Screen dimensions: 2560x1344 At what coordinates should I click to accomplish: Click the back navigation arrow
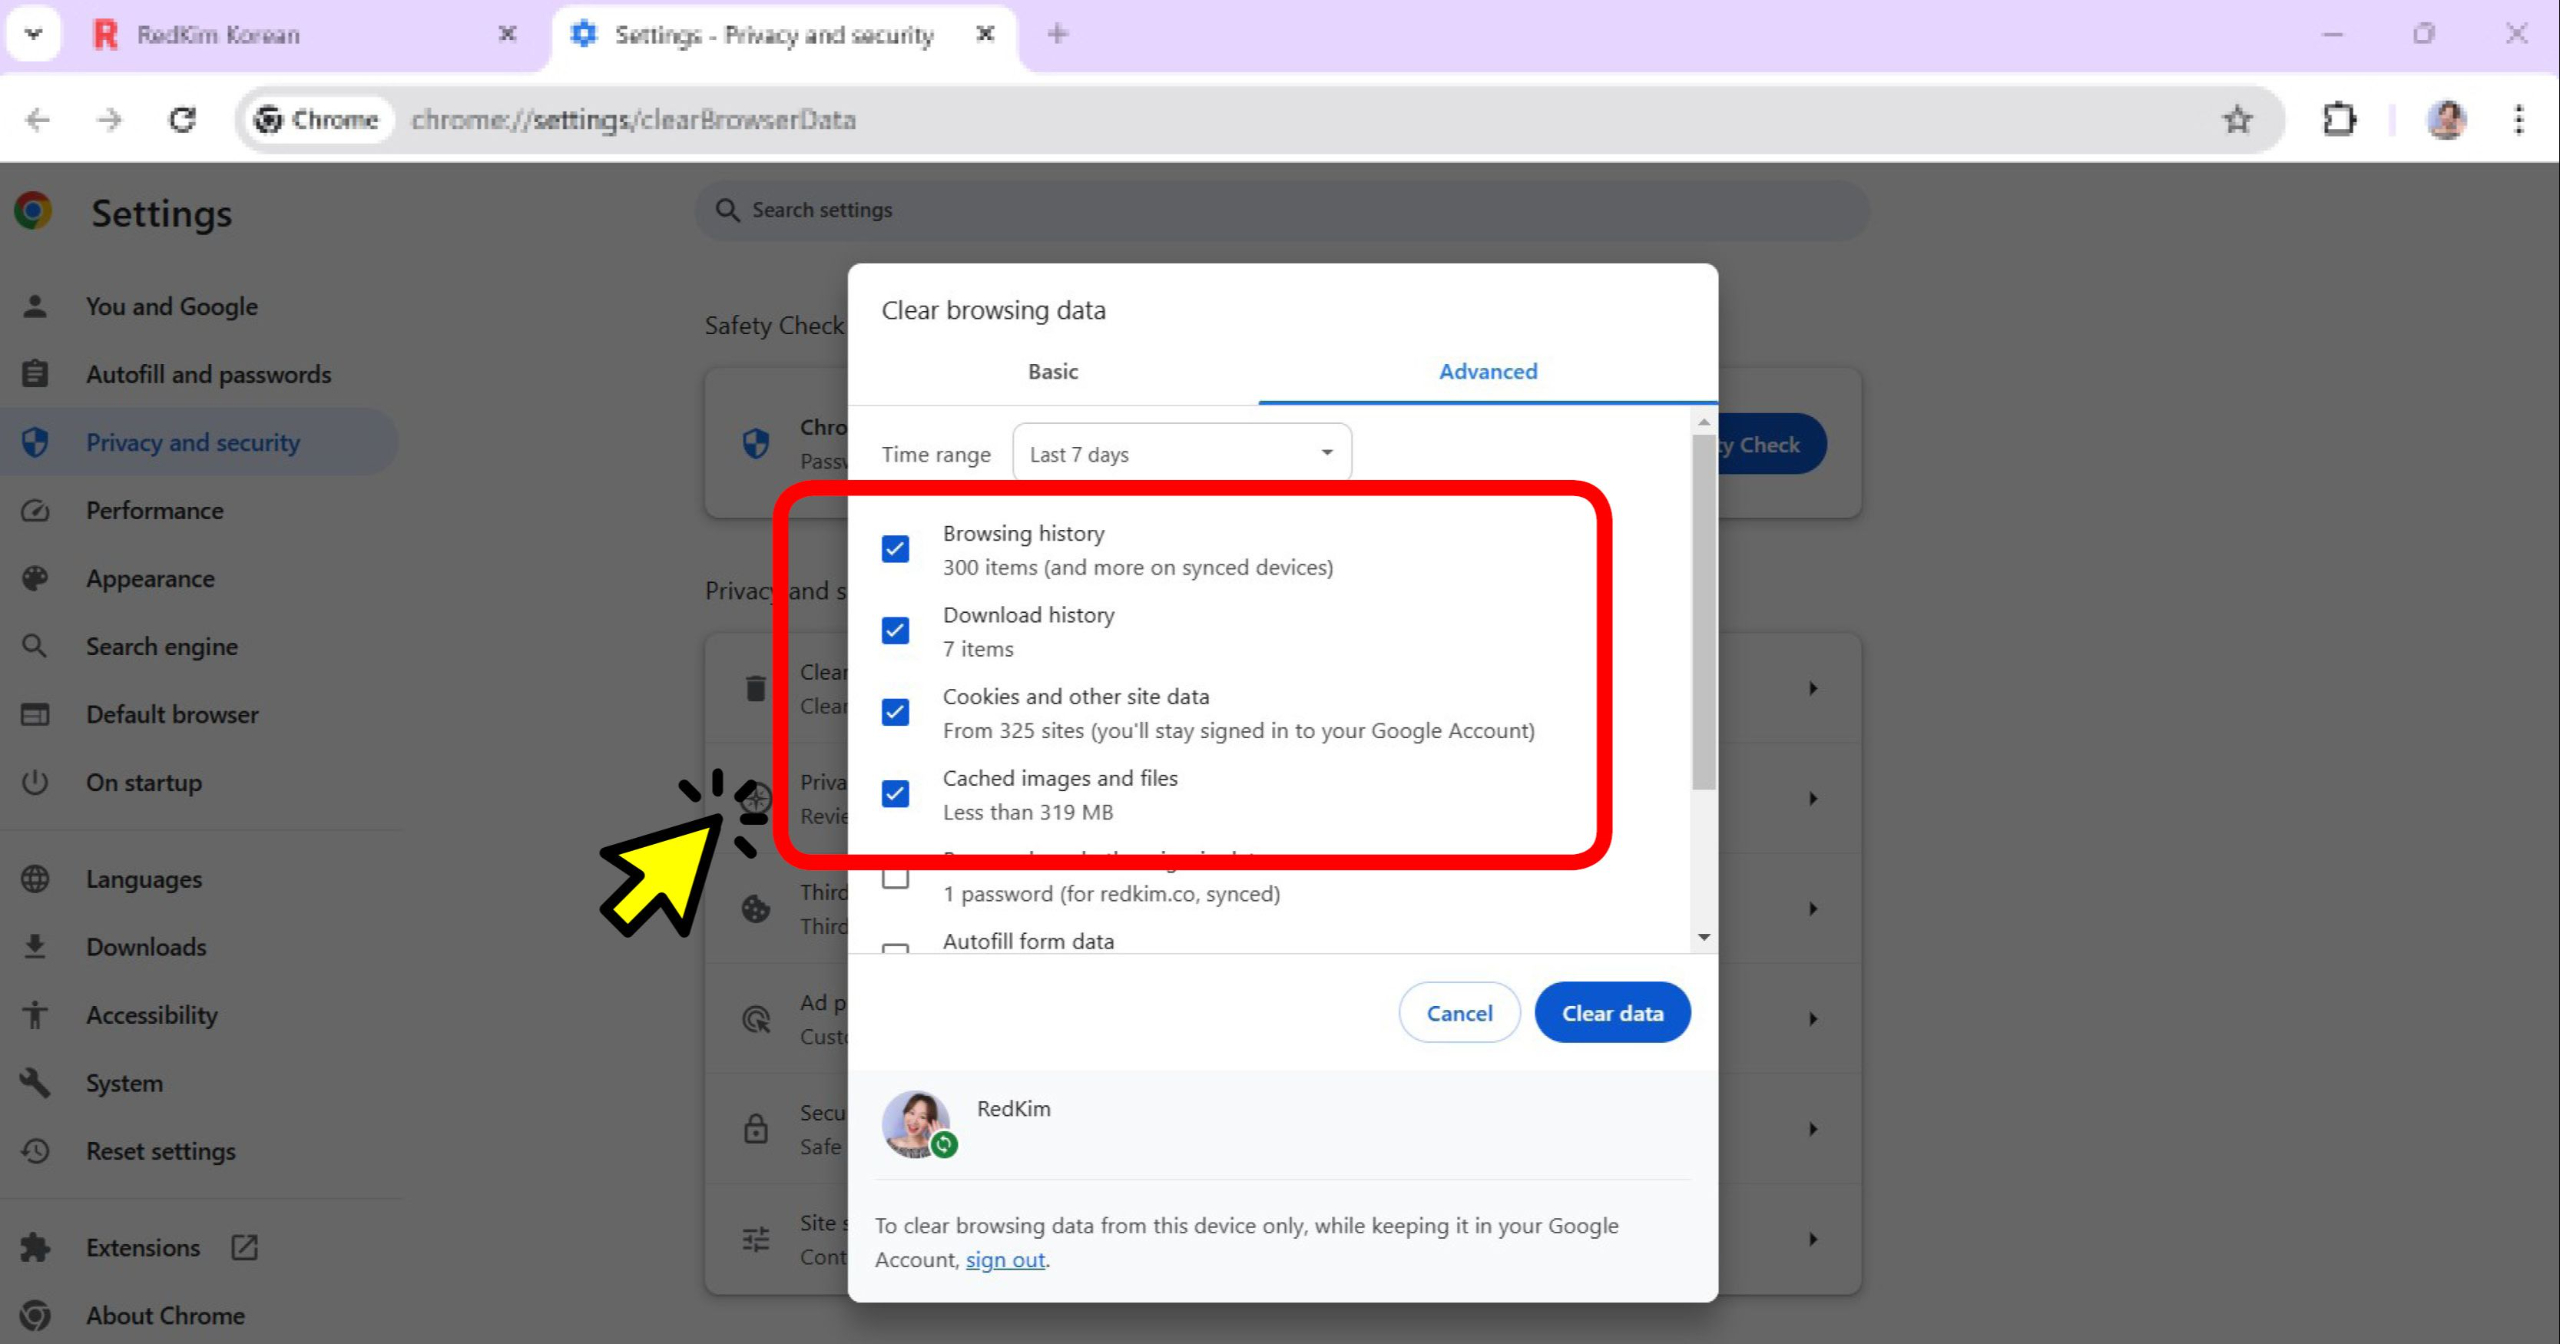[38, 120]
